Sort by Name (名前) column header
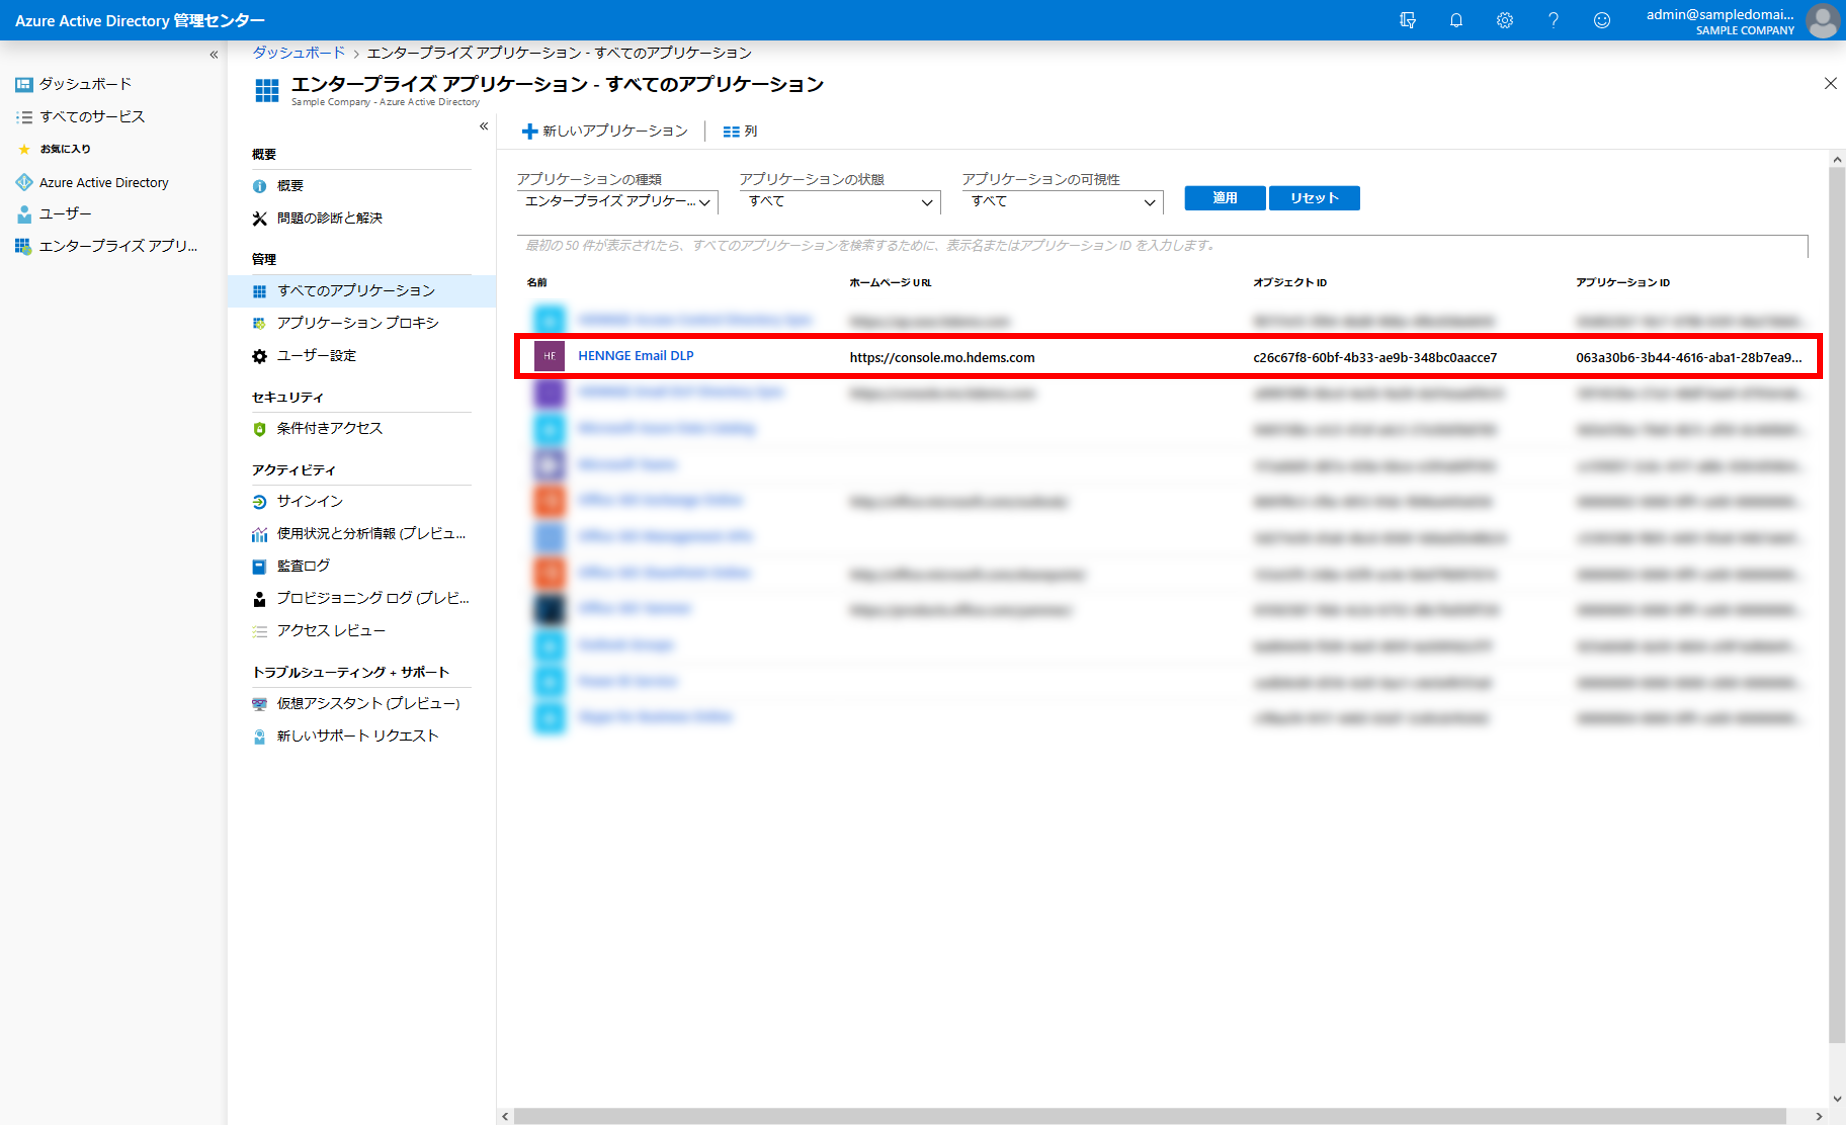Screen dimensions: 1846x1125 [x=537, y=283]
